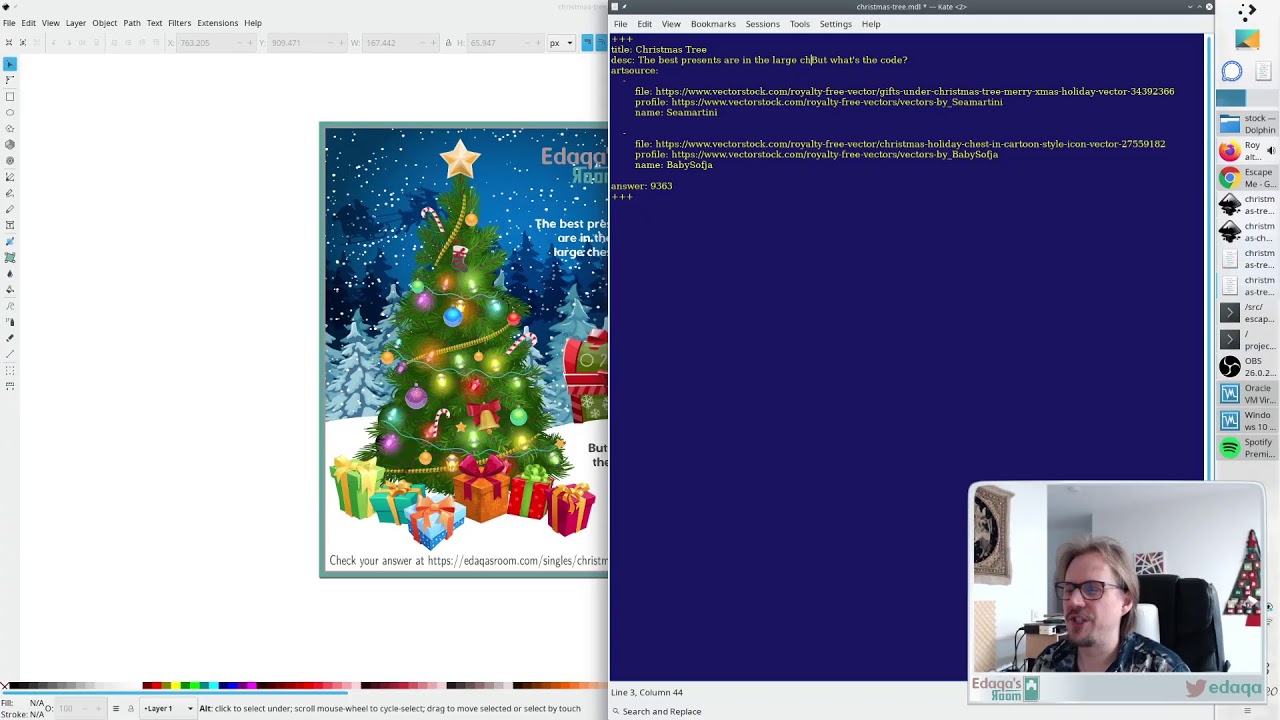Image resolution: width=1280 pixels, height=720 pixels.
Task: Choose the Text tool in Inkscape
Action: pos(10,225)
